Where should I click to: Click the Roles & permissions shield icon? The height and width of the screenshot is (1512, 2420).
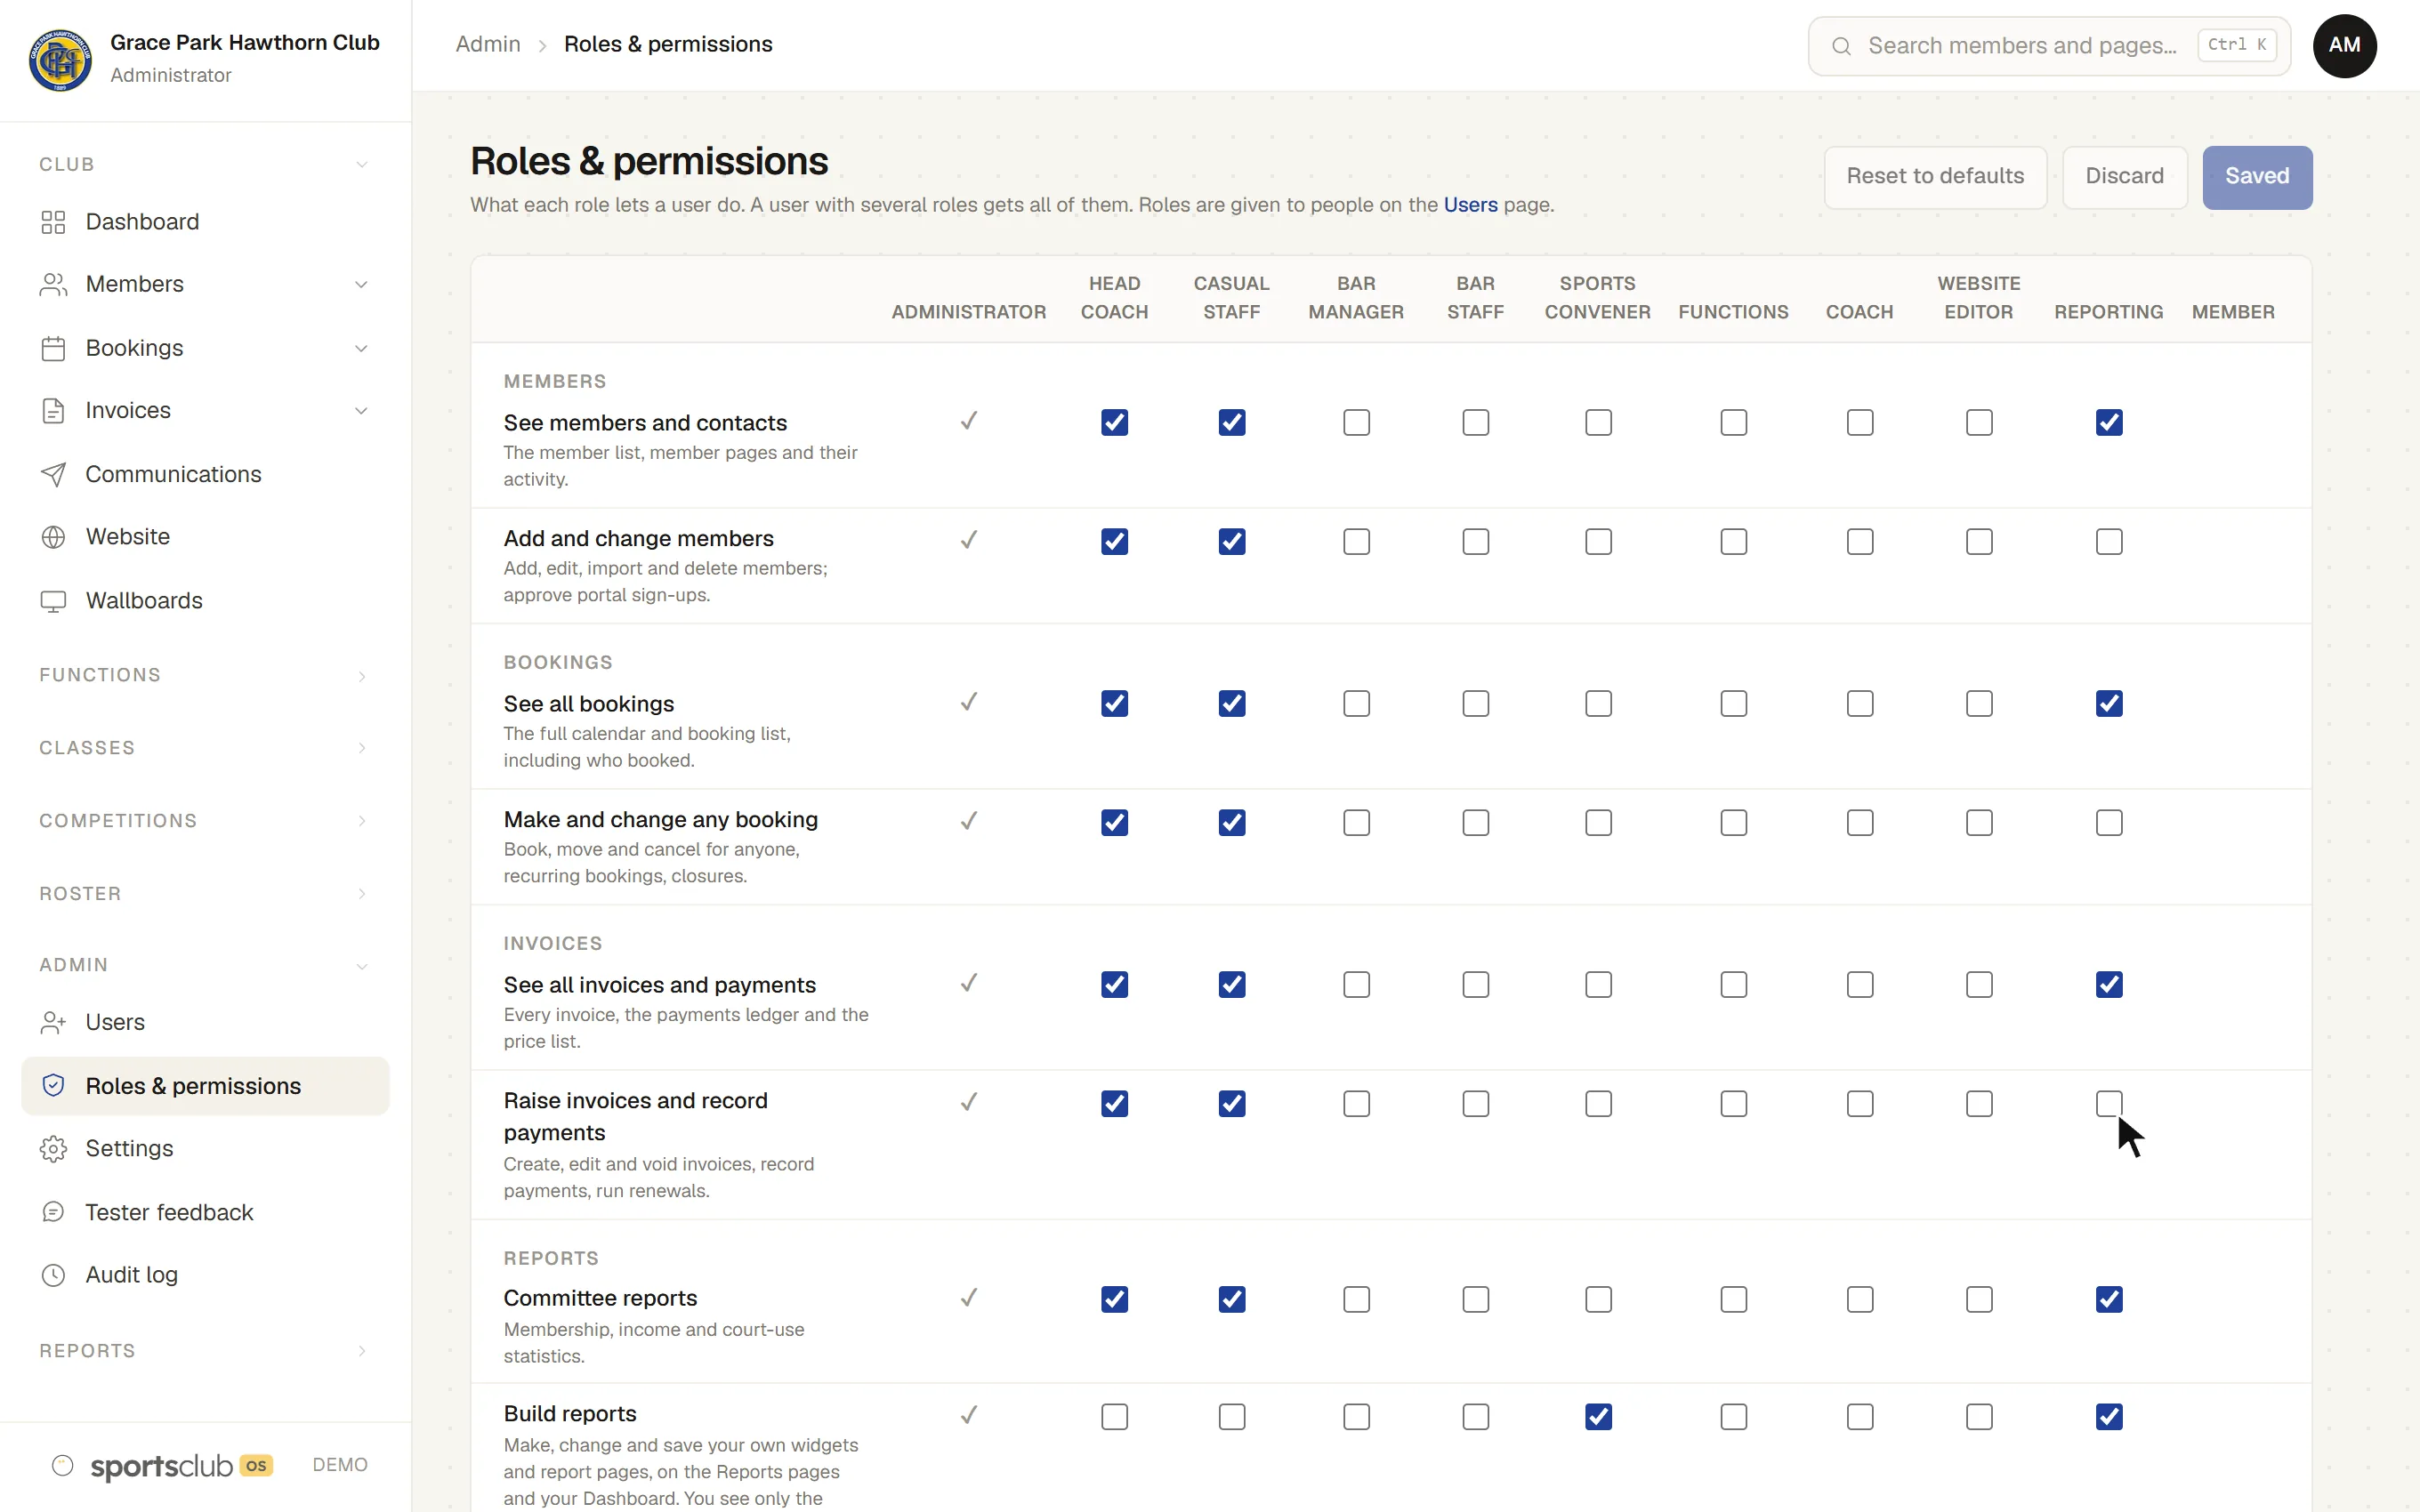click(53, 1086)
